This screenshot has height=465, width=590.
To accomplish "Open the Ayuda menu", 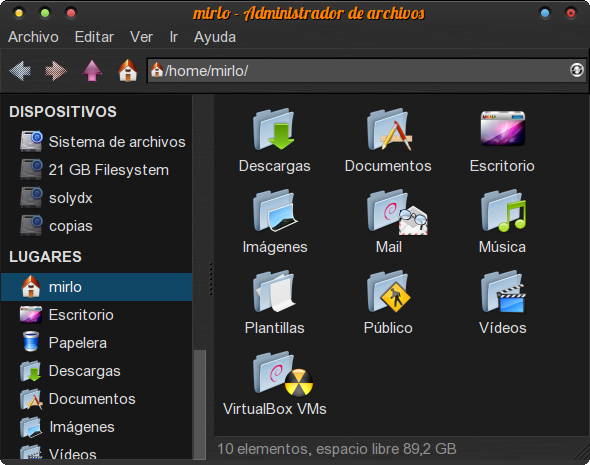I will [215, 37].
